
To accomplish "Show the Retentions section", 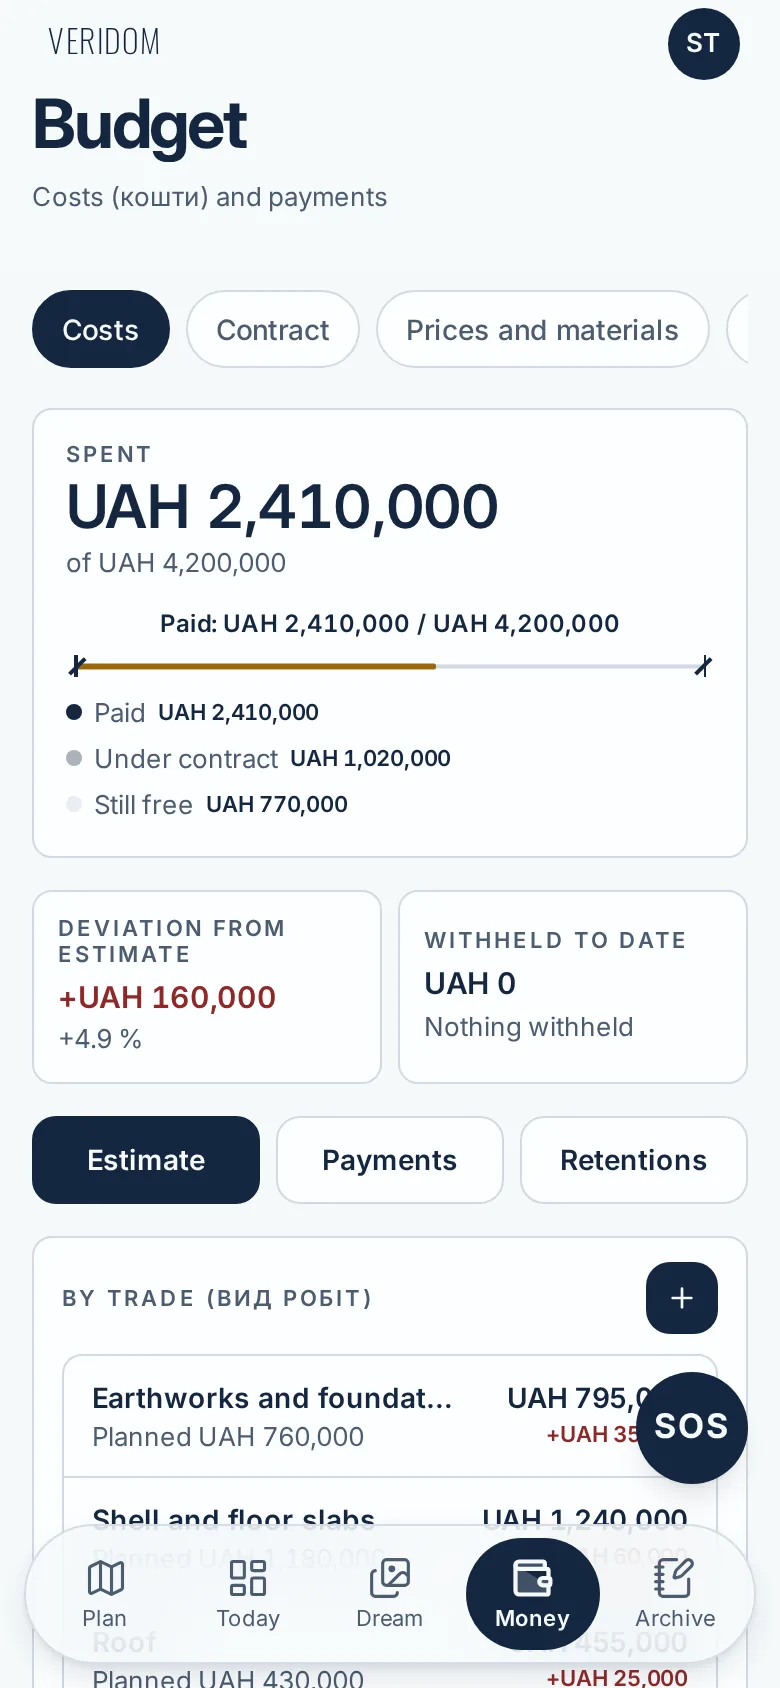I will [x=634, y=1160].
